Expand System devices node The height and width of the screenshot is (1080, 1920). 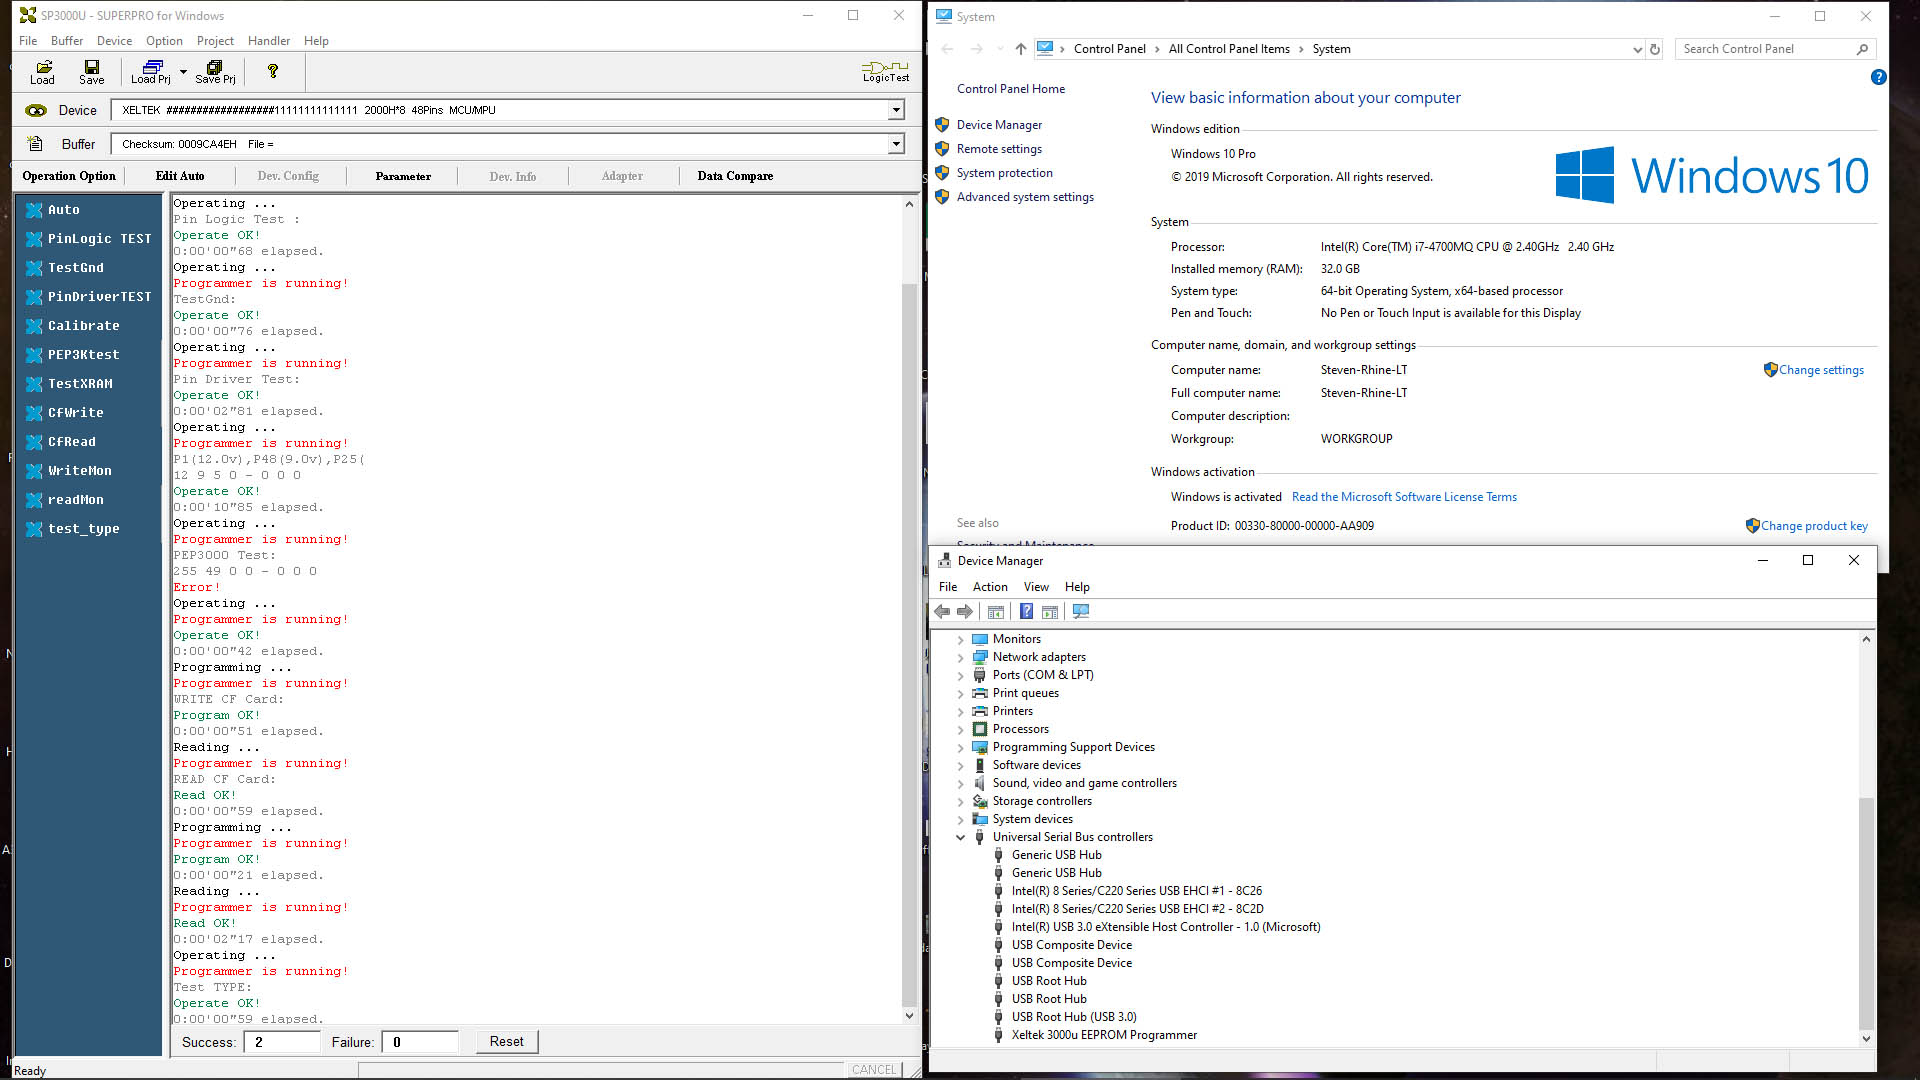coord(961,820)
